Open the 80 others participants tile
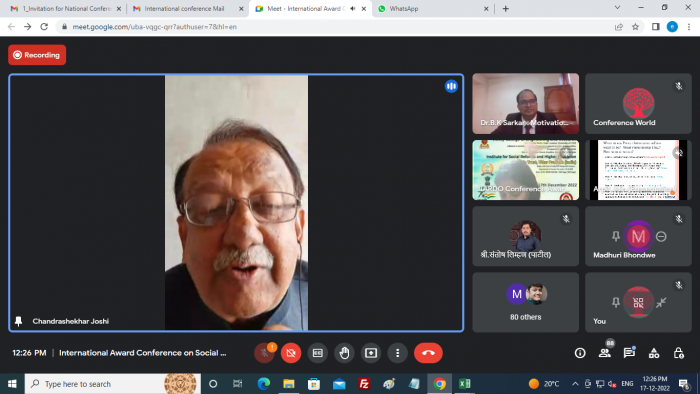Viewport: 700px width, 394px height. (x=525, y=302)
